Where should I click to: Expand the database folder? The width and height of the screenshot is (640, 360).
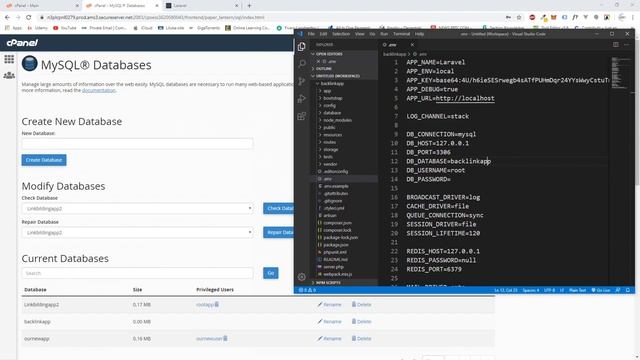[331, 113]
